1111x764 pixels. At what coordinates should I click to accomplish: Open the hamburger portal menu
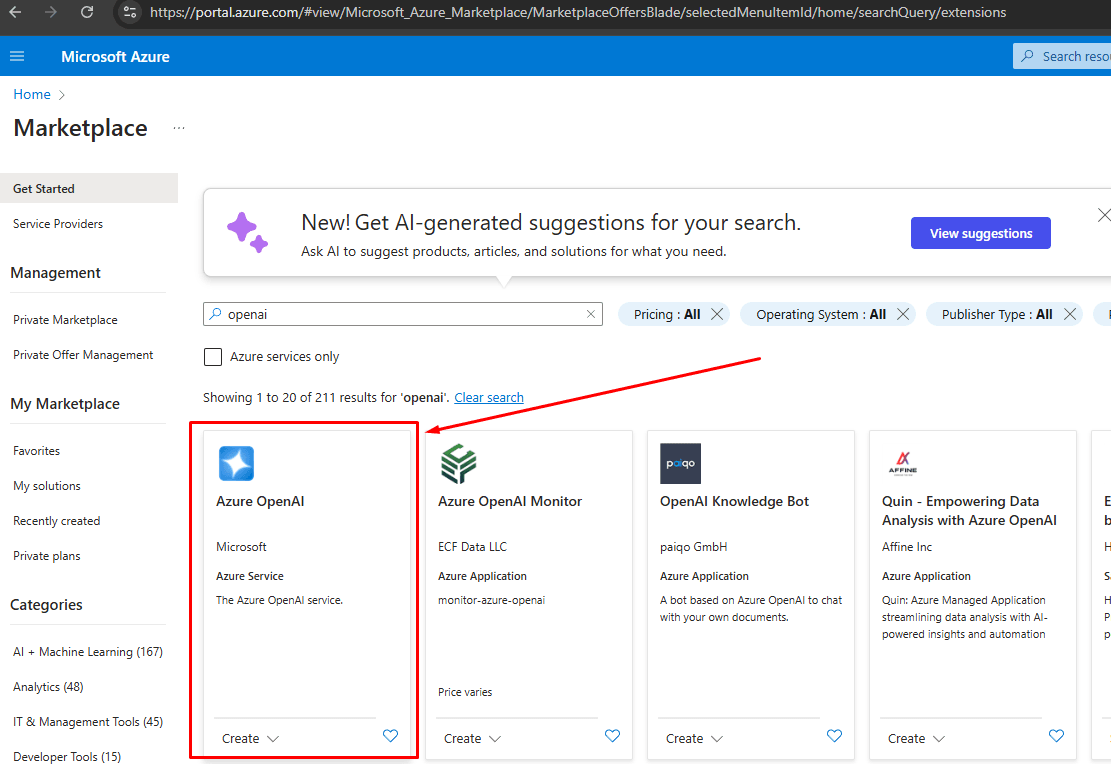tap(17, 56)
